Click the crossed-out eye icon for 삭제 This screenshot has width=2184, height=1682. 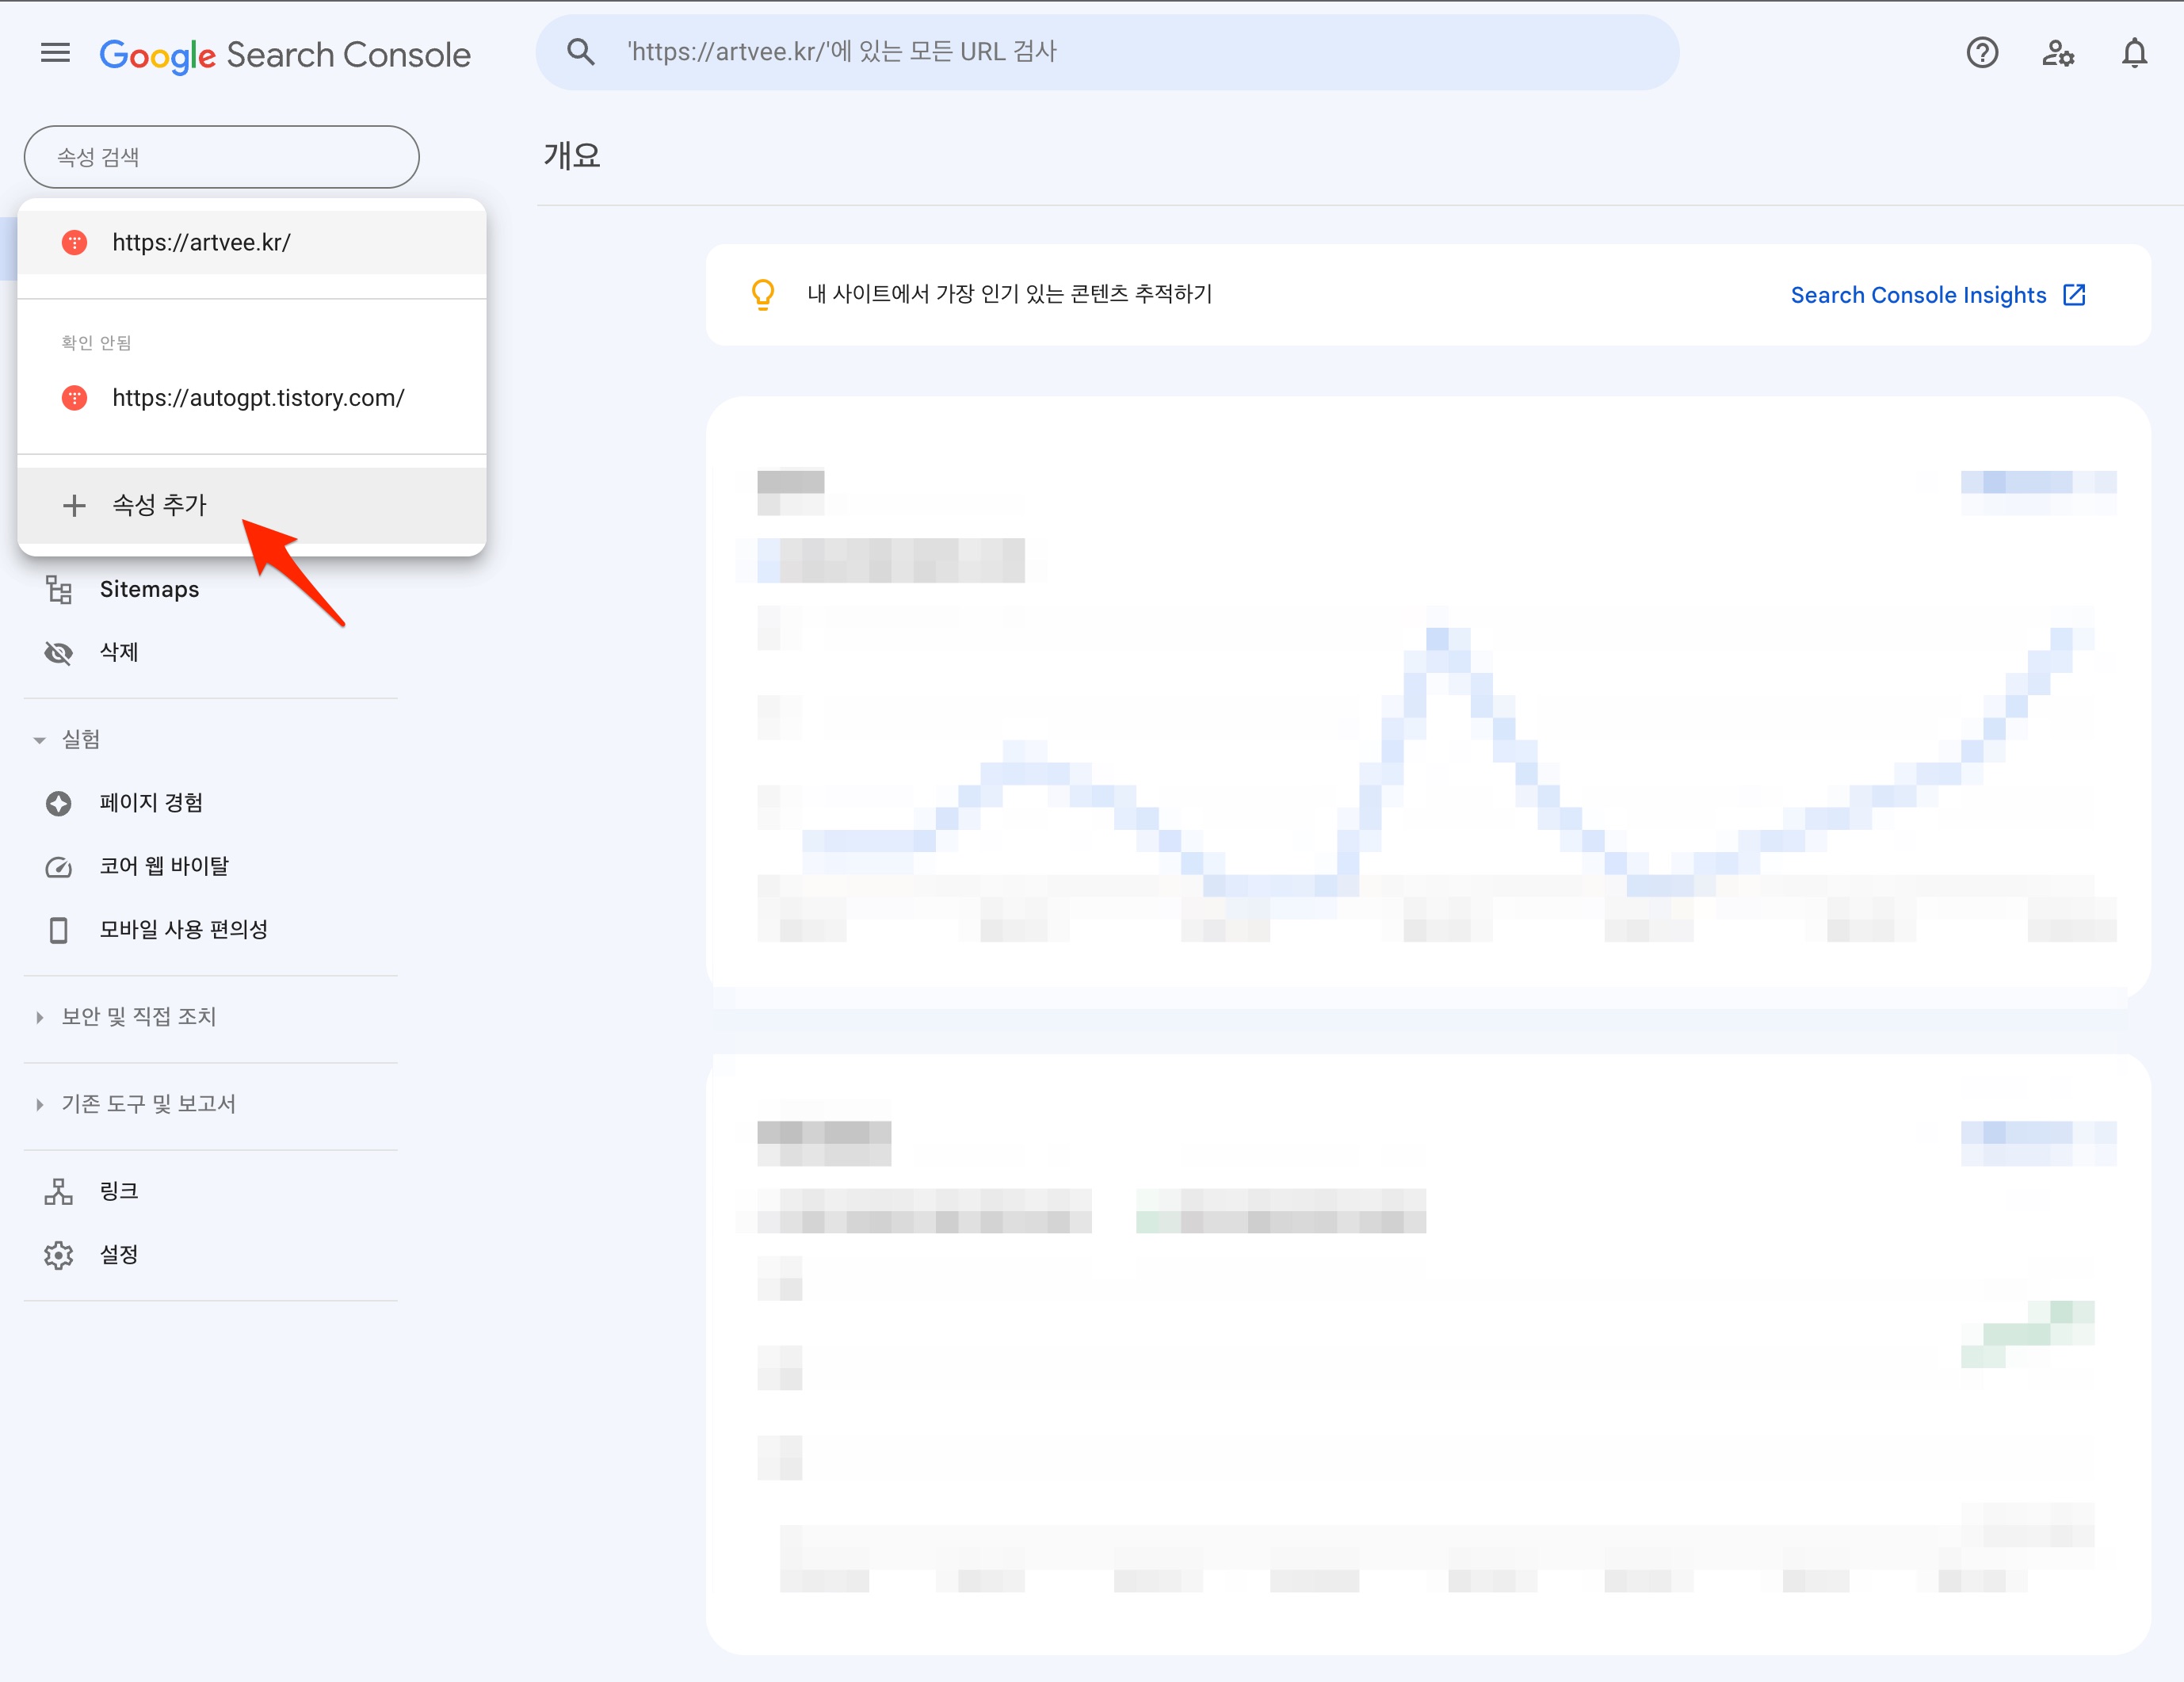(59, 653)
